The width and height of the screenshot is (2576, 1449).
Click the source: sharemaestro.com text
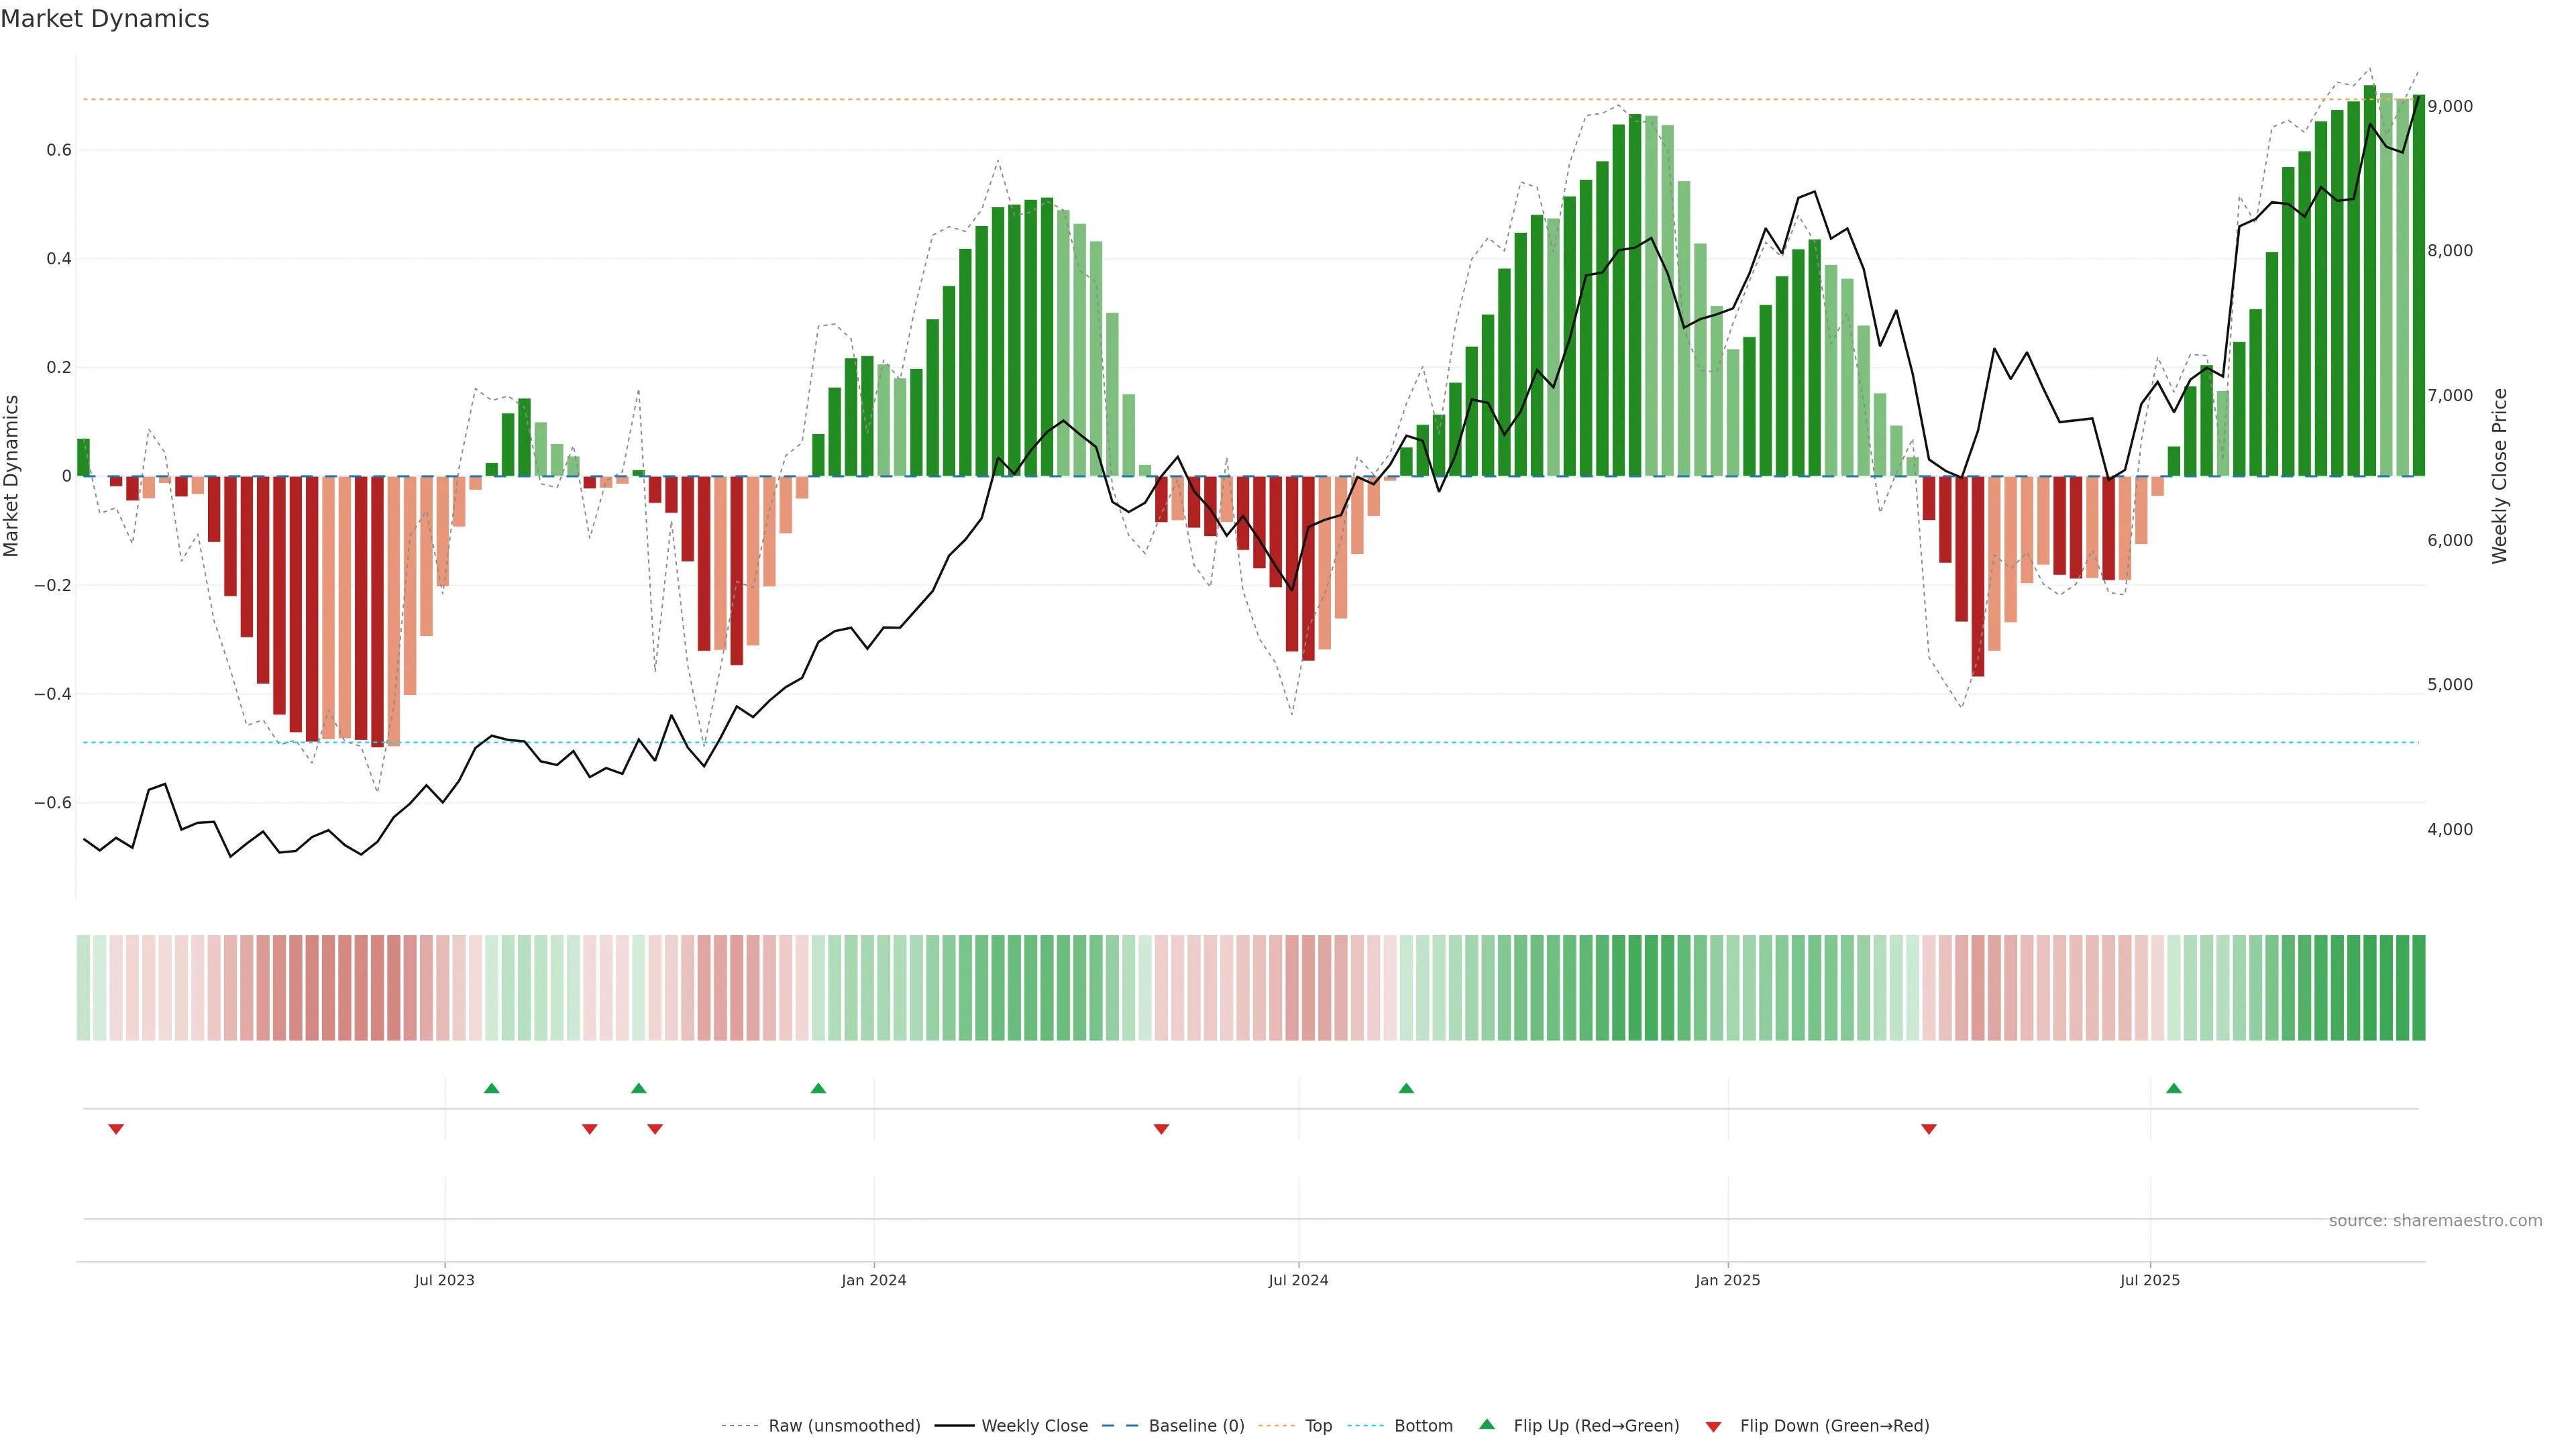pyautogui.click(x=2435, y=1221)
